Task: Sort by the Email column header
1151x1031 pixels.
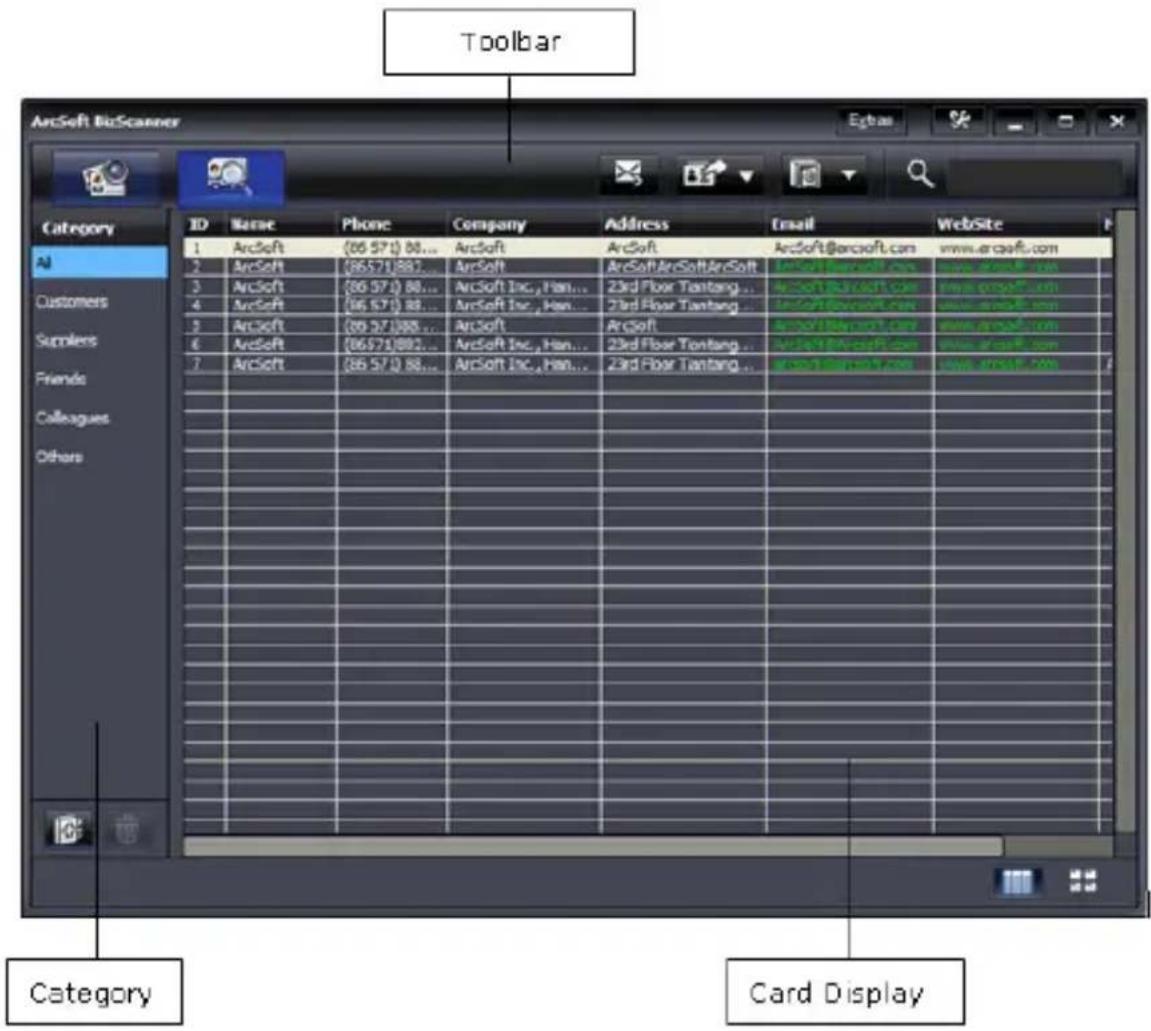Action: coord(850,225)
